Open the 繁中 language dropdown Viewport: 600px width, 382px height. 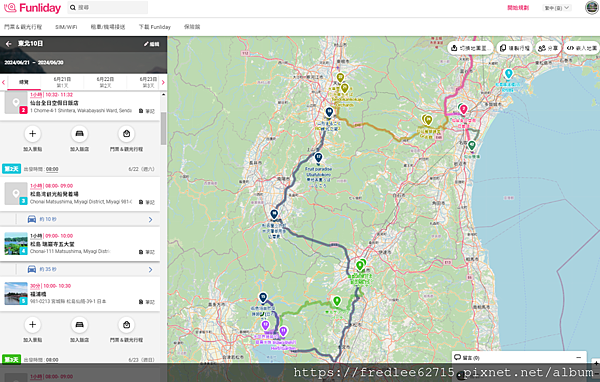557,8
